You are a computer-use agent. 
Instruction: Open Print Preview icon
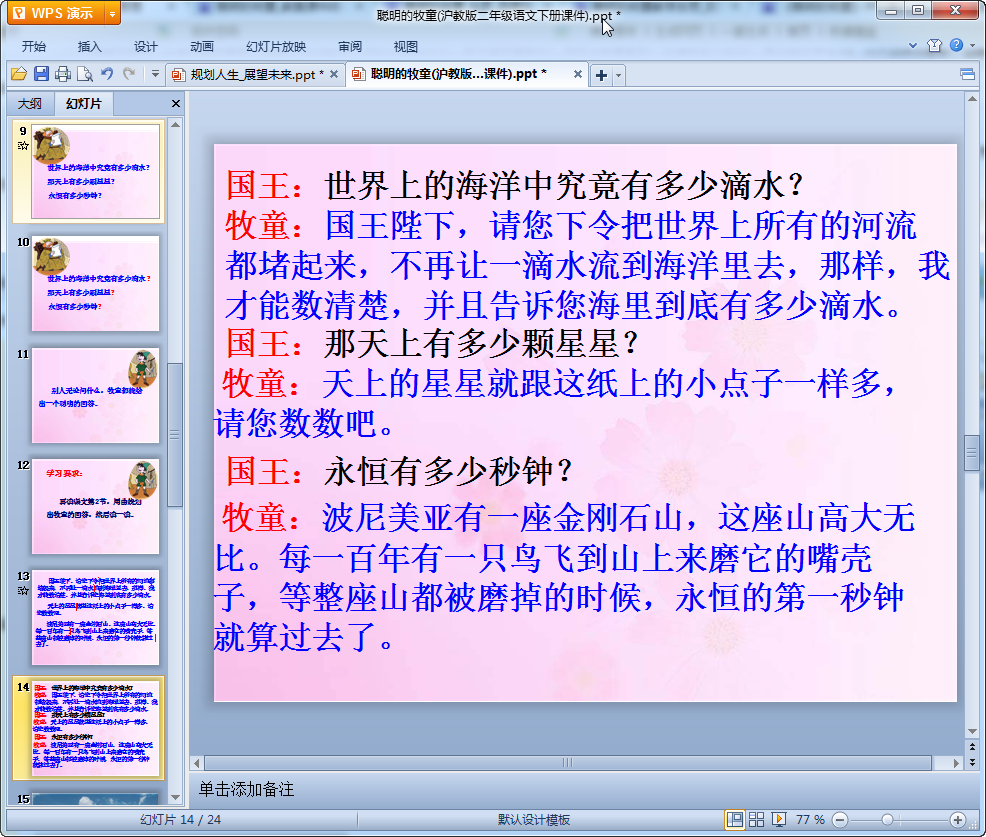coord(85,74)
